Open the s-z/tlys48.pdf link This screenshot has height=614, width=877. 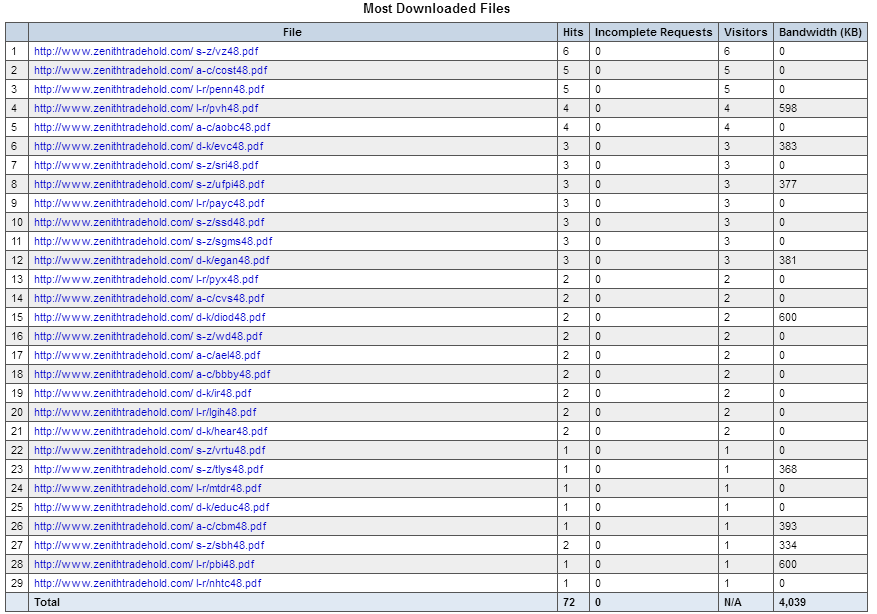pos(149,470)
